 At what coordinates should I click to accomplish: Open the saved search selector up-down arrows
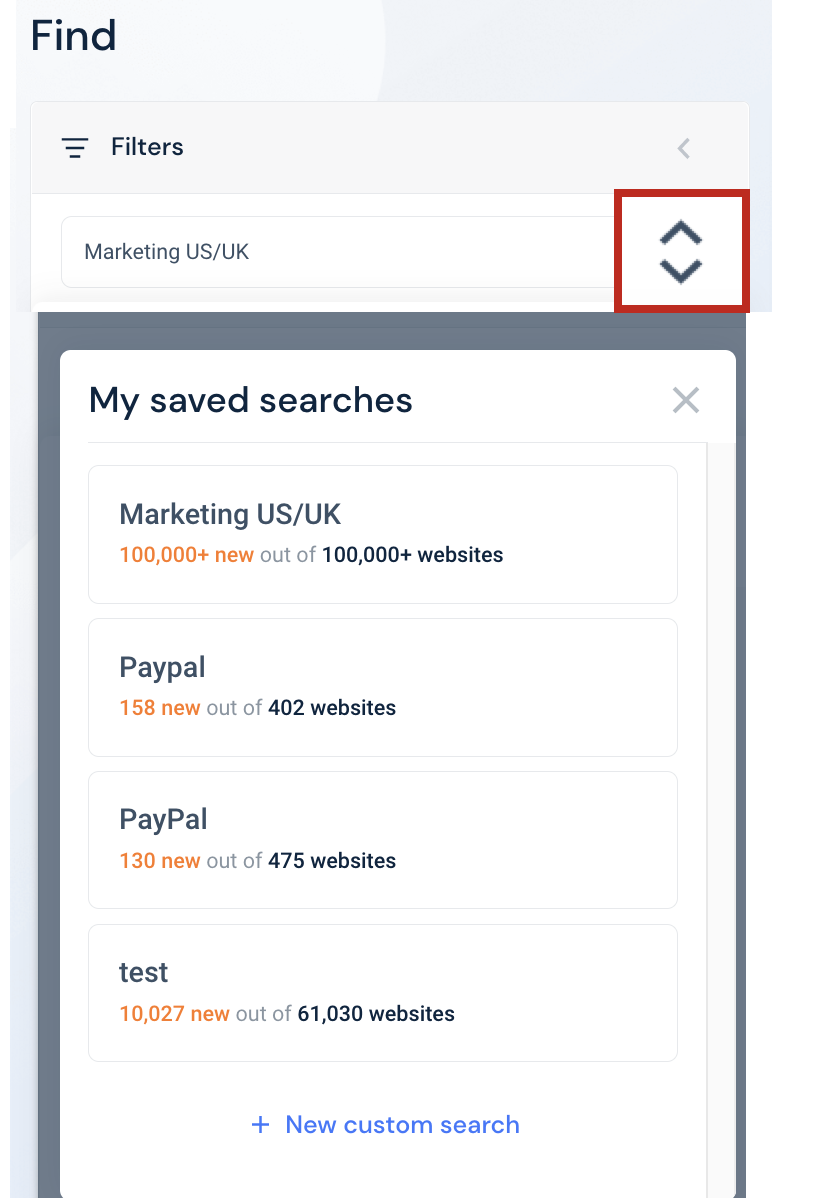click(x=681, y=252)
